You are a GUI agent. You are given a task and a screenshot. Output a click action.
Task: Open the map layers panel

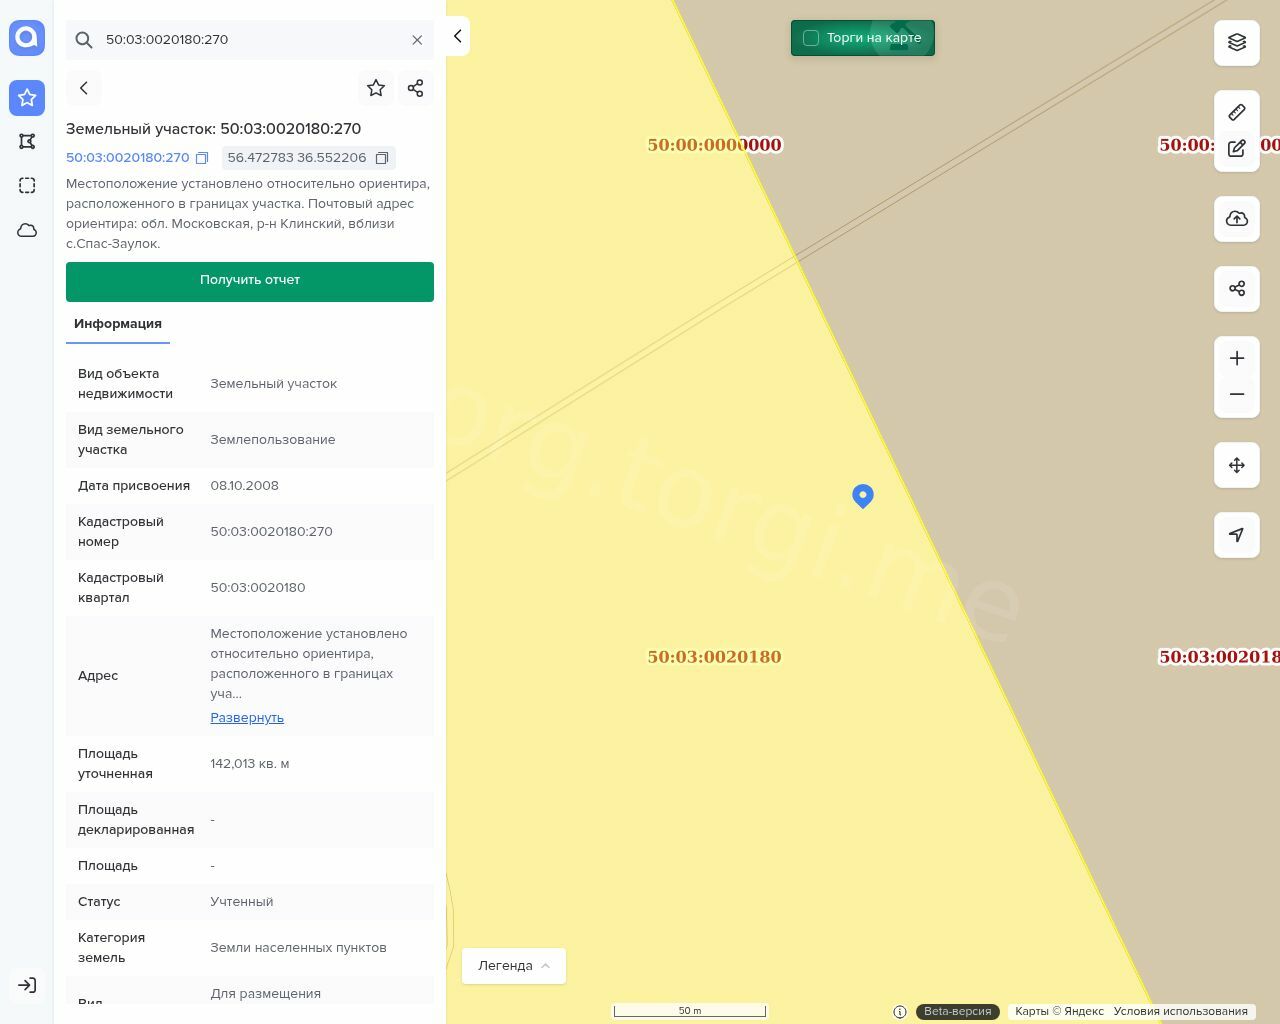(1237, 43)
